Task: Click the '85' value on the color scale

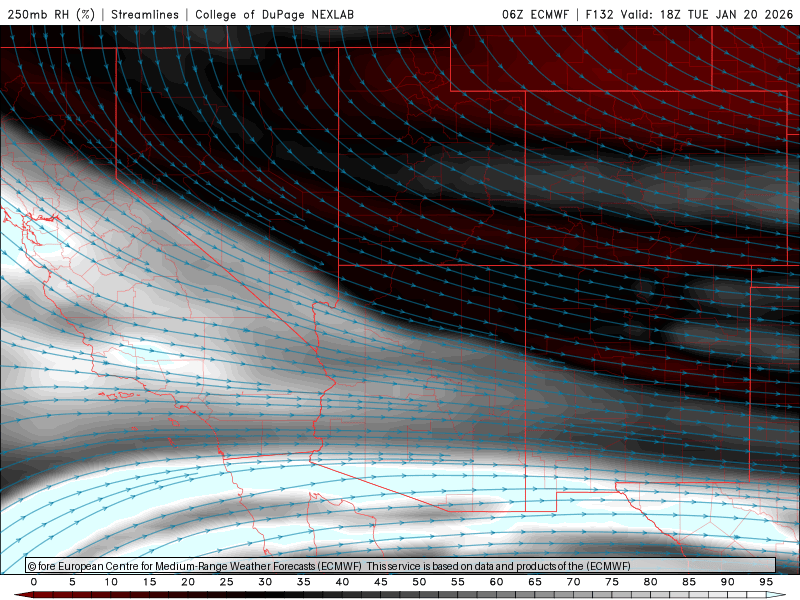Action: [x=689, y=582]
